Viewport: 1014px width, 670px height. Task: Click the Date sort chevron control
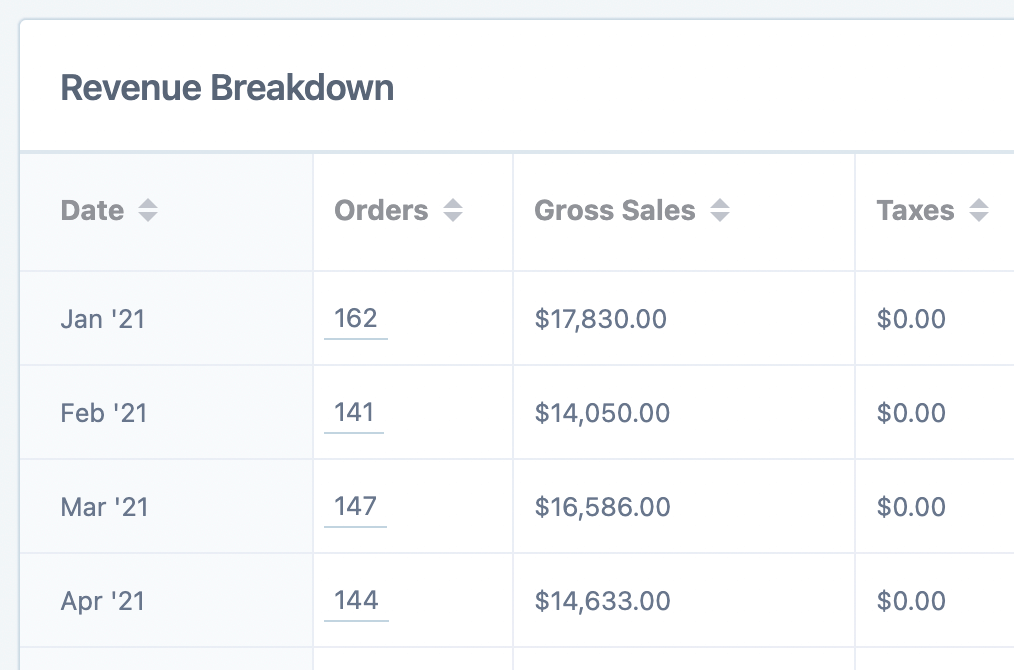(x=148, y=210)
